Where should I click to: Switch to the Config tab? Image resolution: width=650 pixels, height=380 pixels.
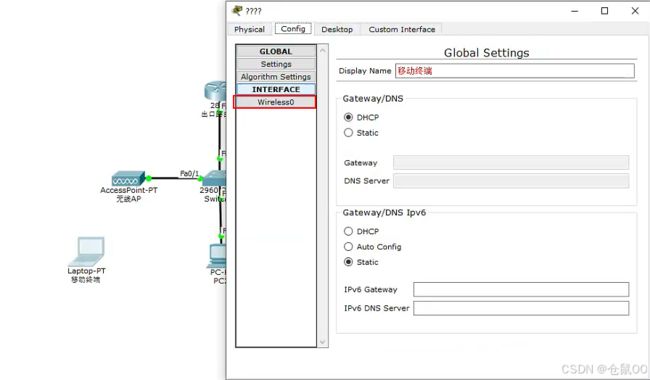tap(293, 29)
